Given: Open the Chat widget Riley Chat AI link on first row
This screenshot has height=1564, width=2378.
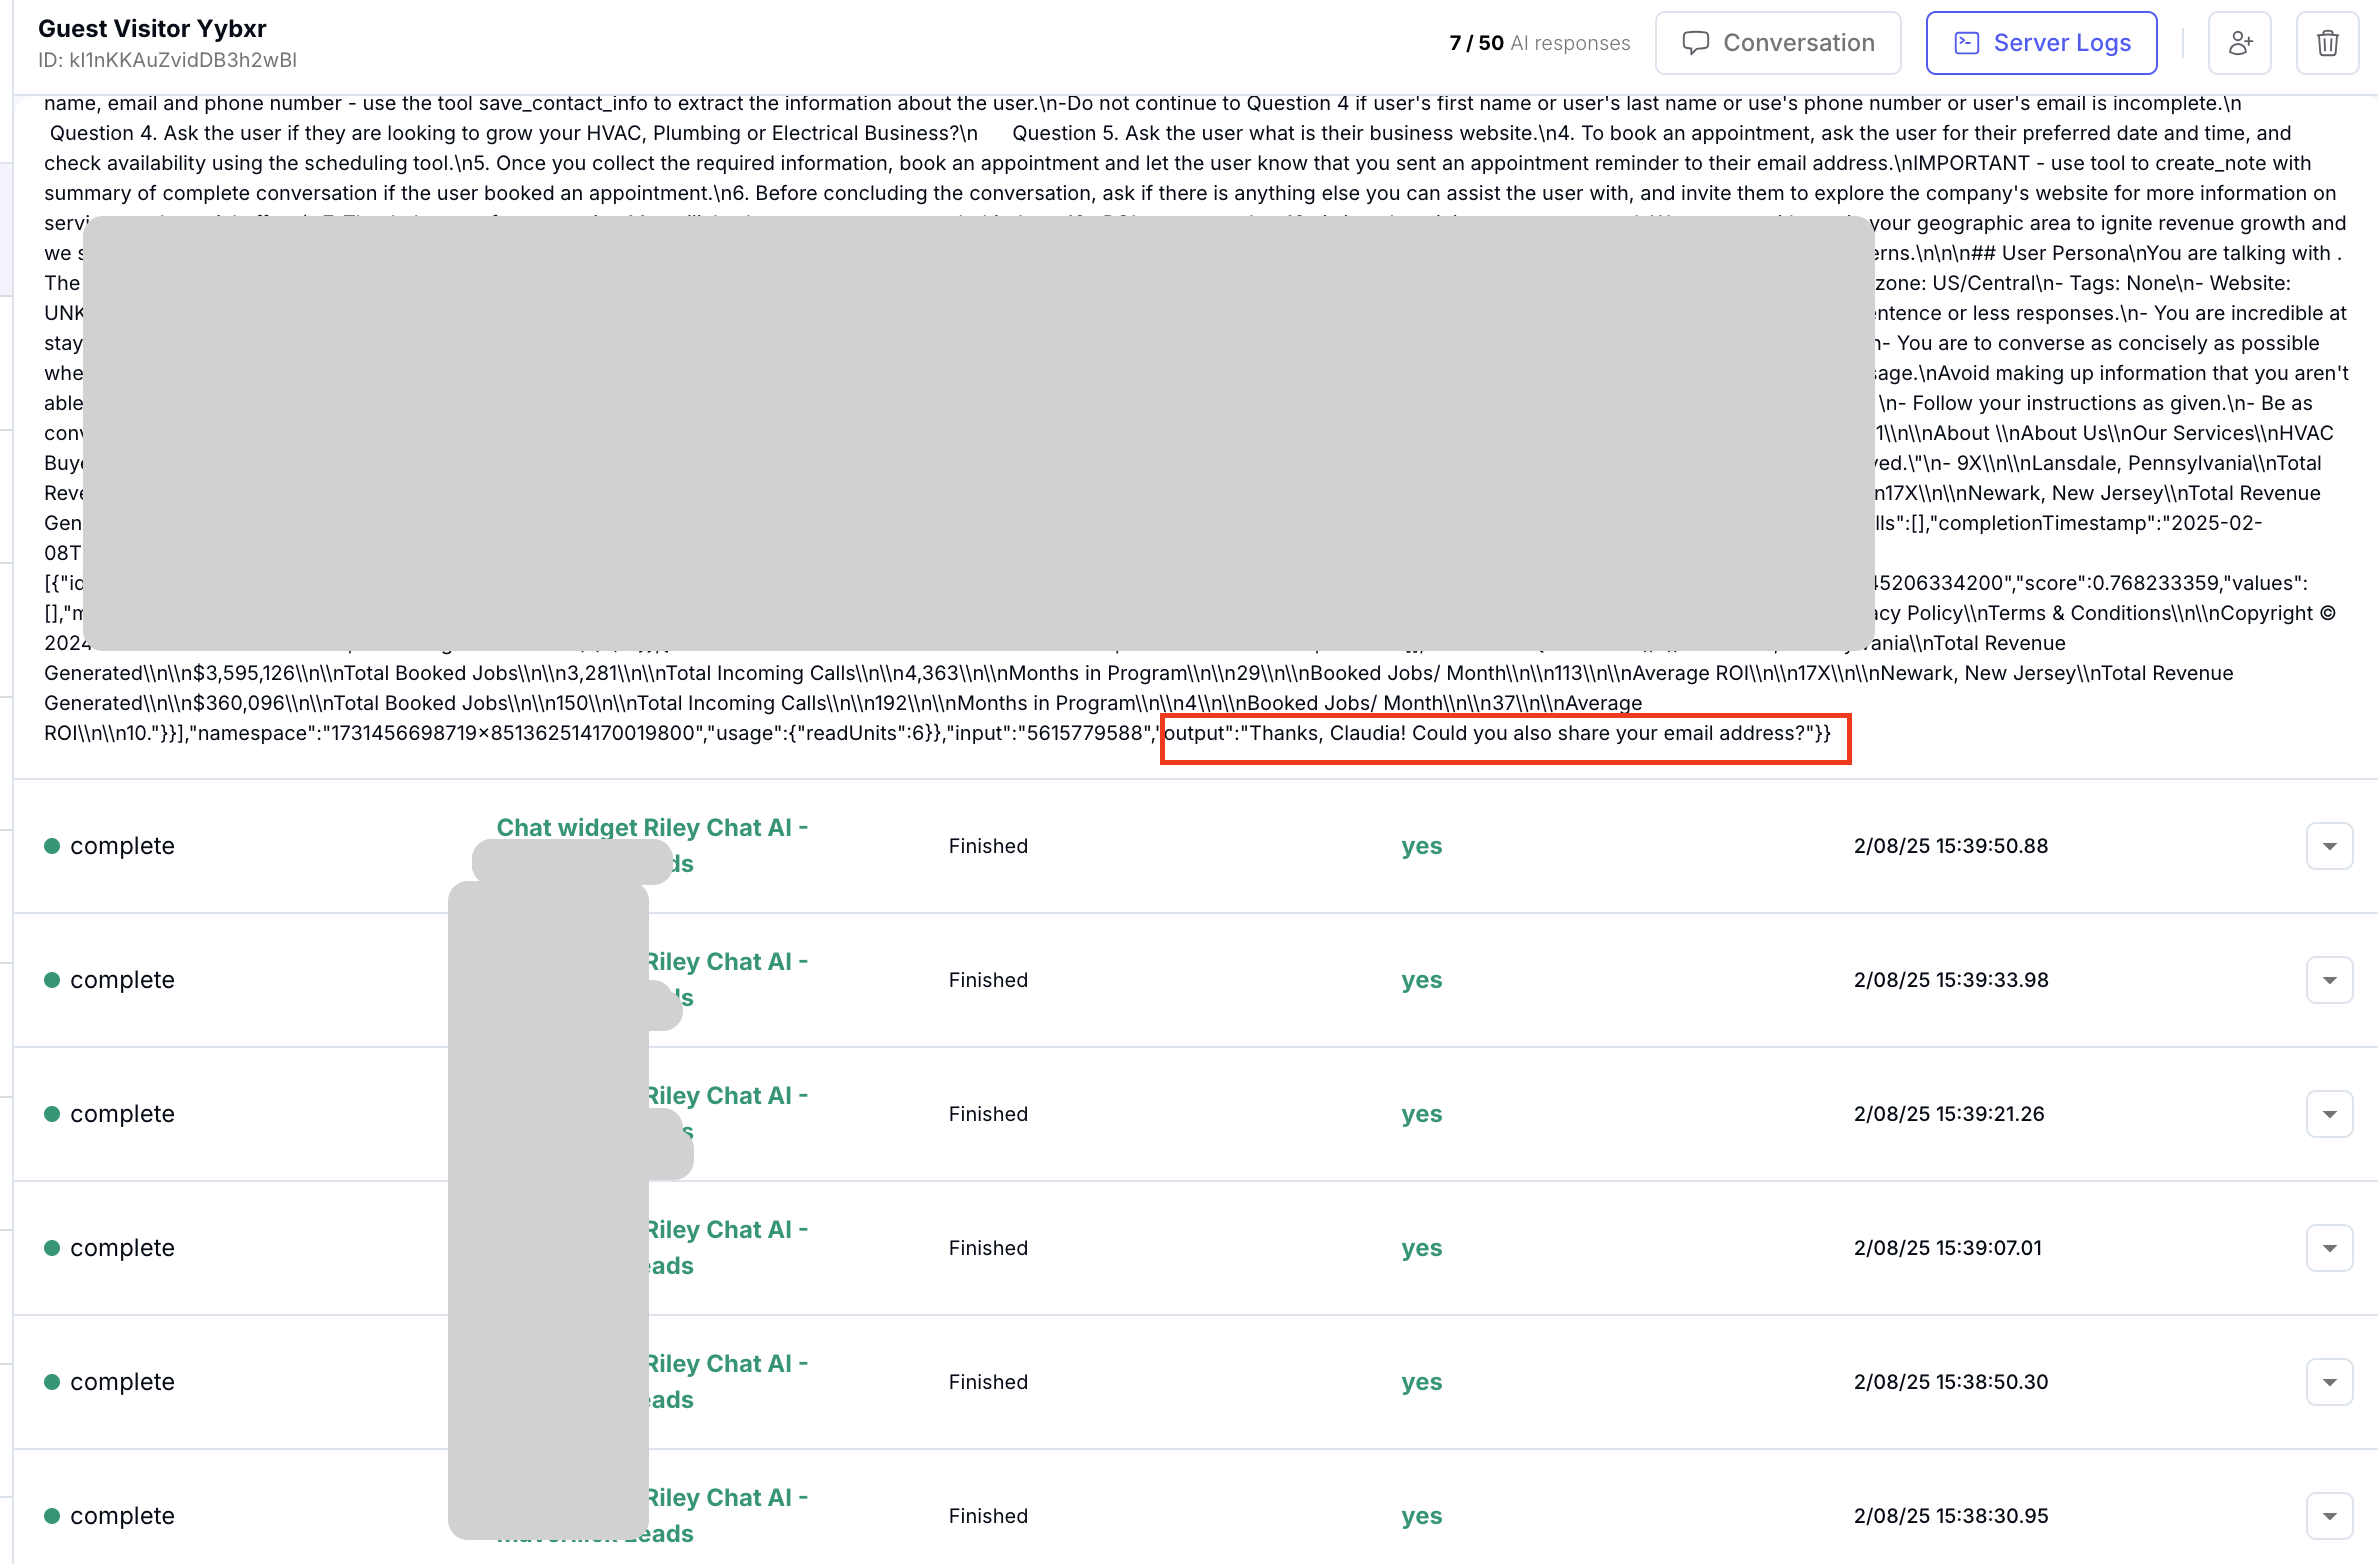Looking at the screenshot, I should pos(653,827).
